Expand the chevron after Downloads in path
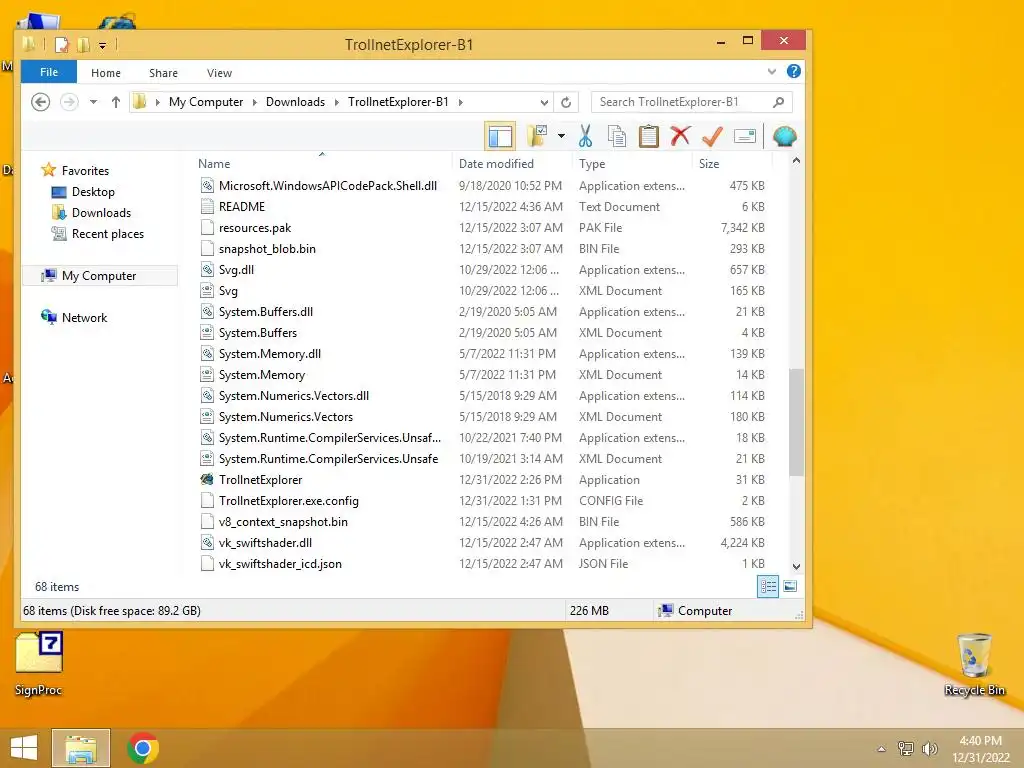1024x768 pixels. pos(336,102)
